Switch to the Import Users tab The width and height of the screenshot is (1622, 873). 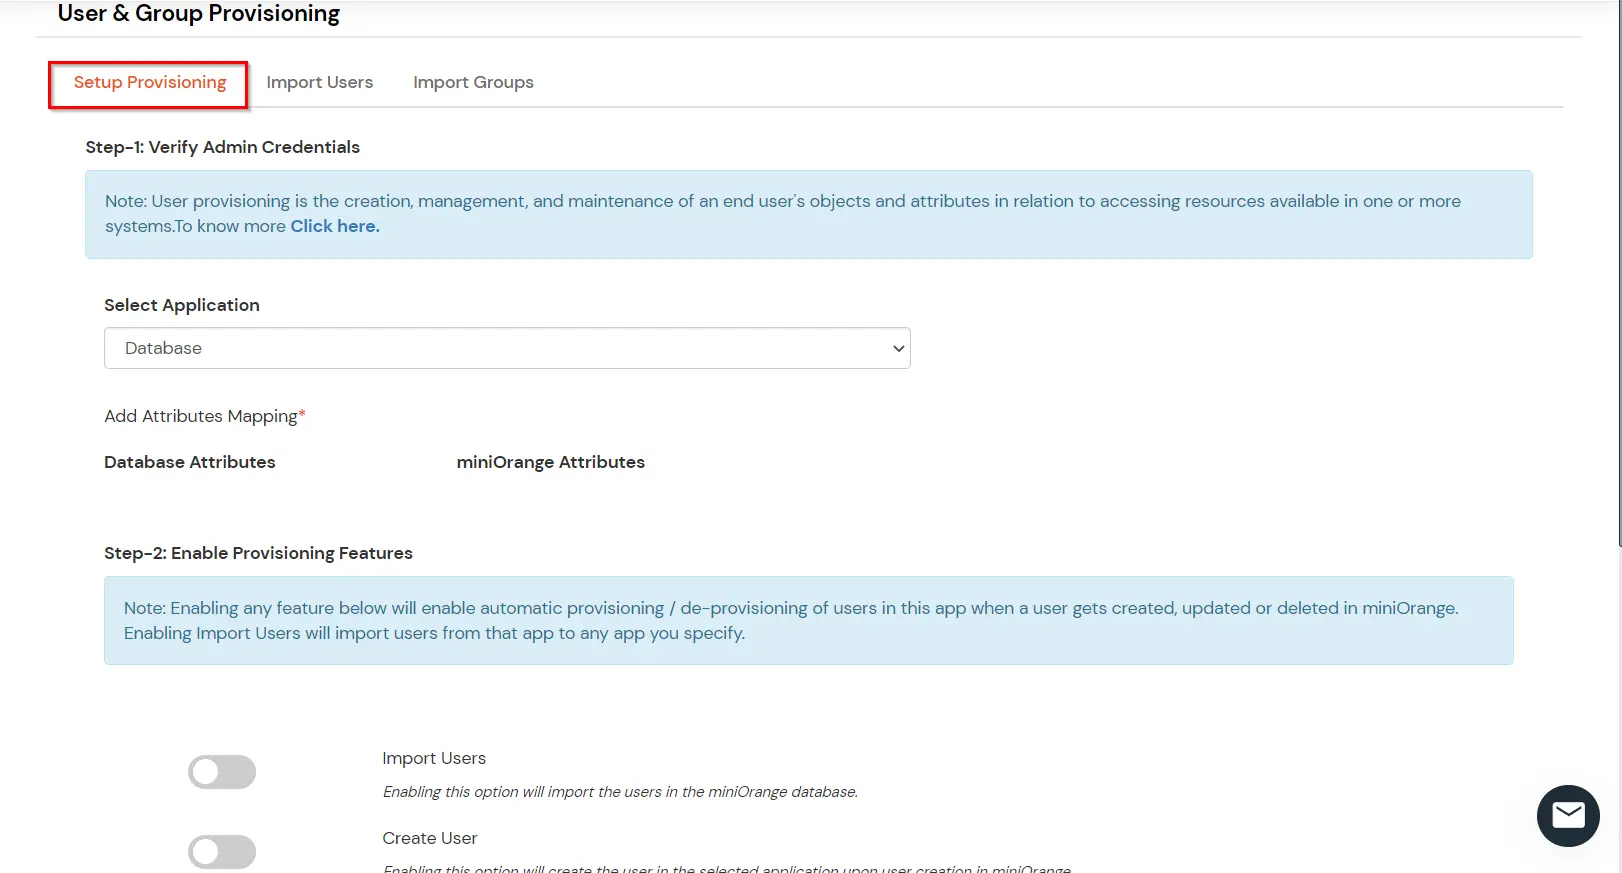coord(320,83)
